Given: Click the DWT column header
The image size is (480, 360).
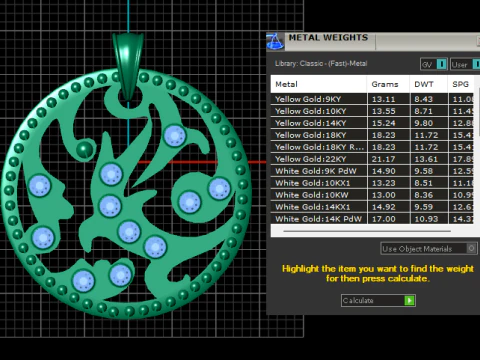Looking at the screenshot, I should point(429,84).
